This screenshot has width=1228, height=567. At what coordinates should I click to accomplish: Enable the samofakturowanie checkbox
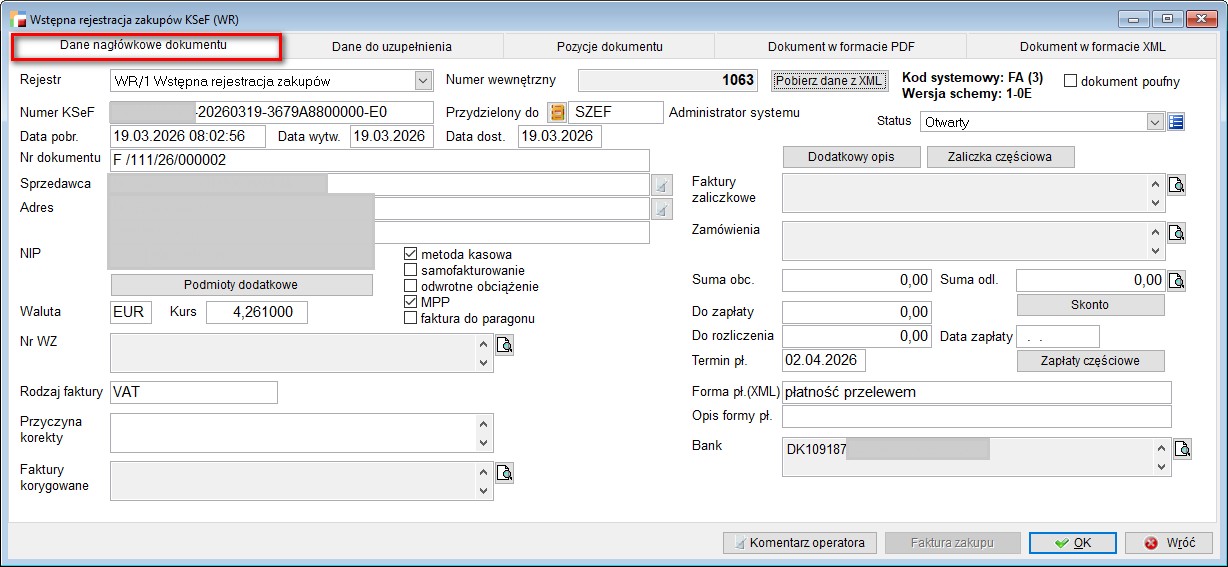pos(410,270)
